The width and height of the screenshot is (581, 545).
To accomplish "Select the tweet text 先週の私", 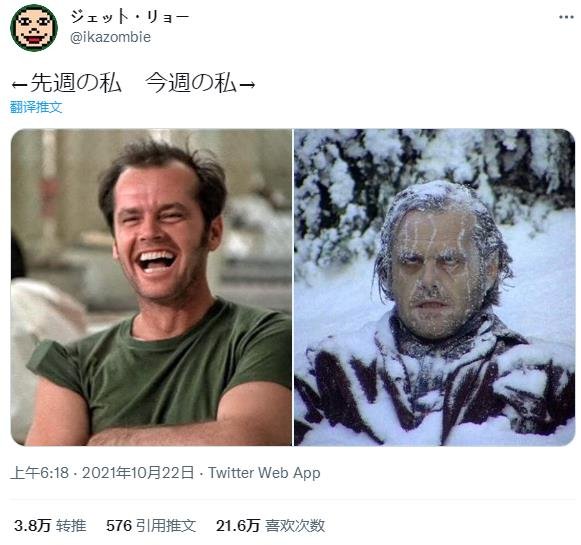I will coord(76,82).
